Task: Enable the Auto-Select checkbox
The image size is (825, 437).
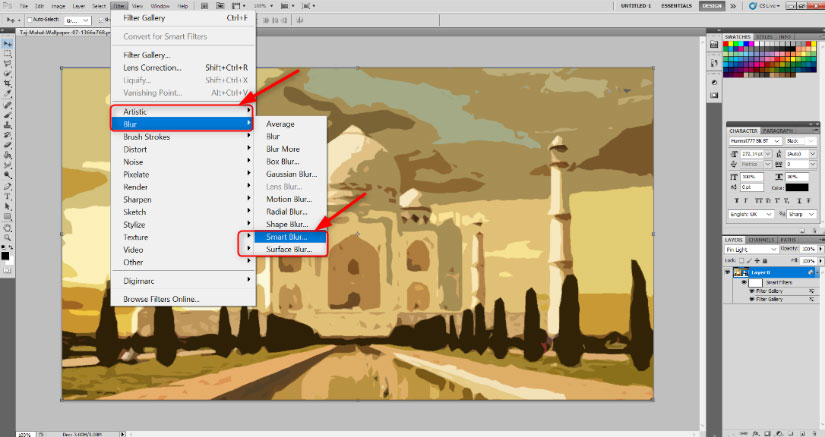Action: point(29,20)
